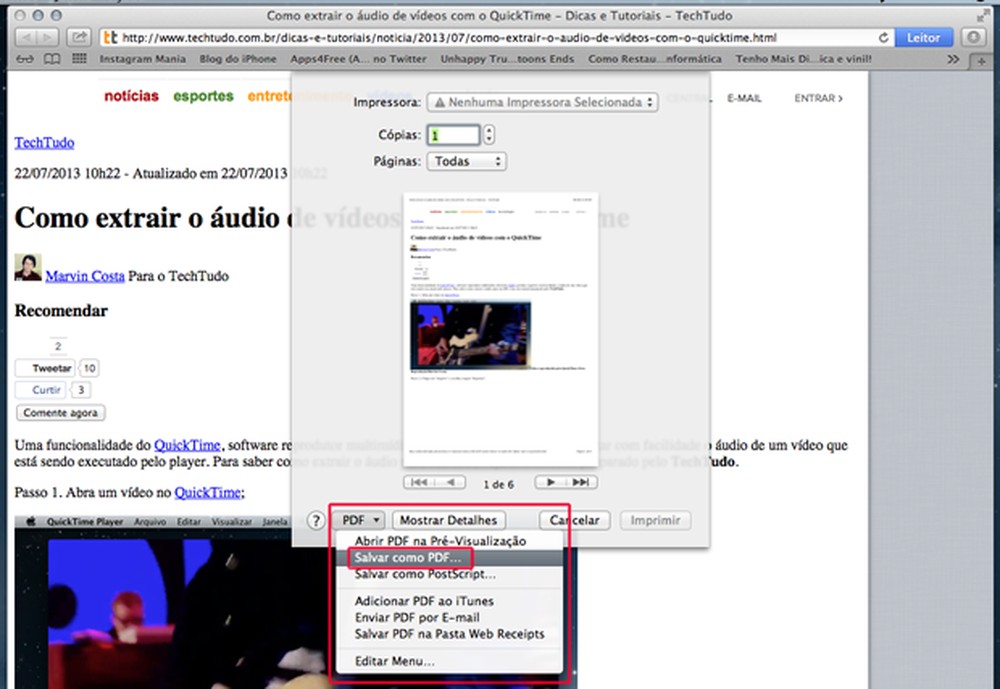1000x689 pixels.
Task: Toggle Safari full-screen arrows in the title bar
Action: pyautogui.click(x=983, y=15)
